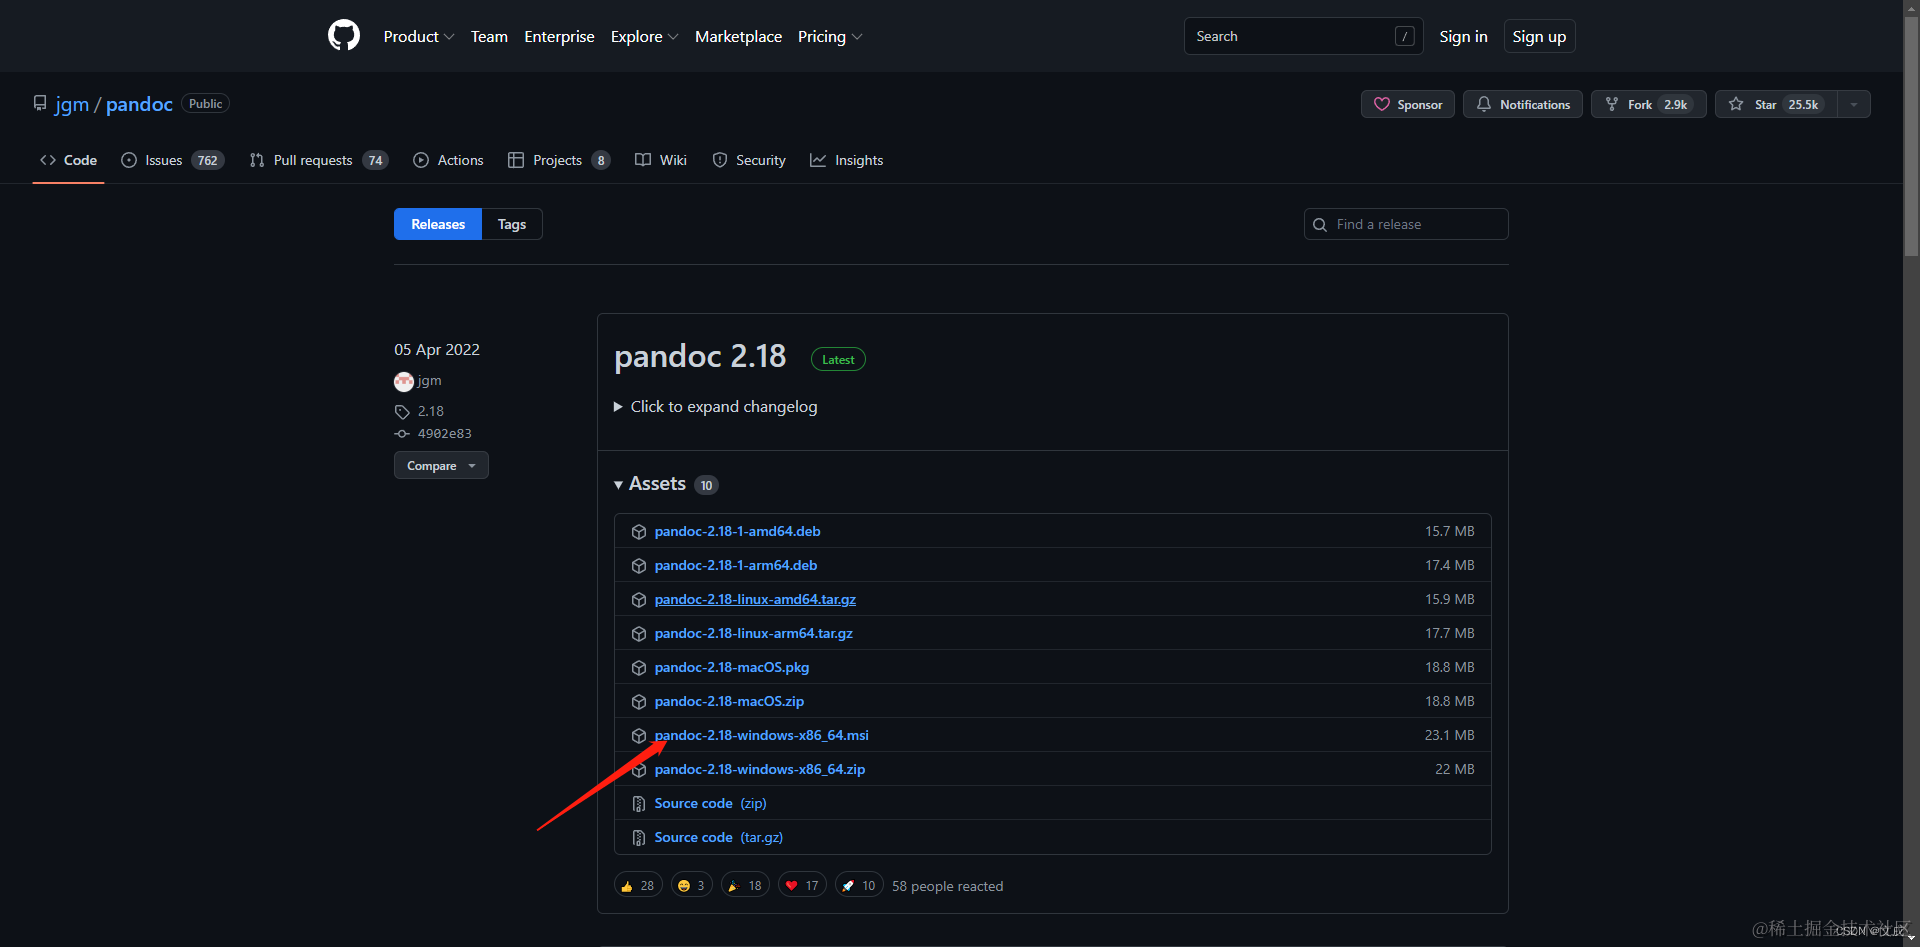Switch to the Tags view
The height and width of the screenshot is (947, 1920).
pos(512,224)
